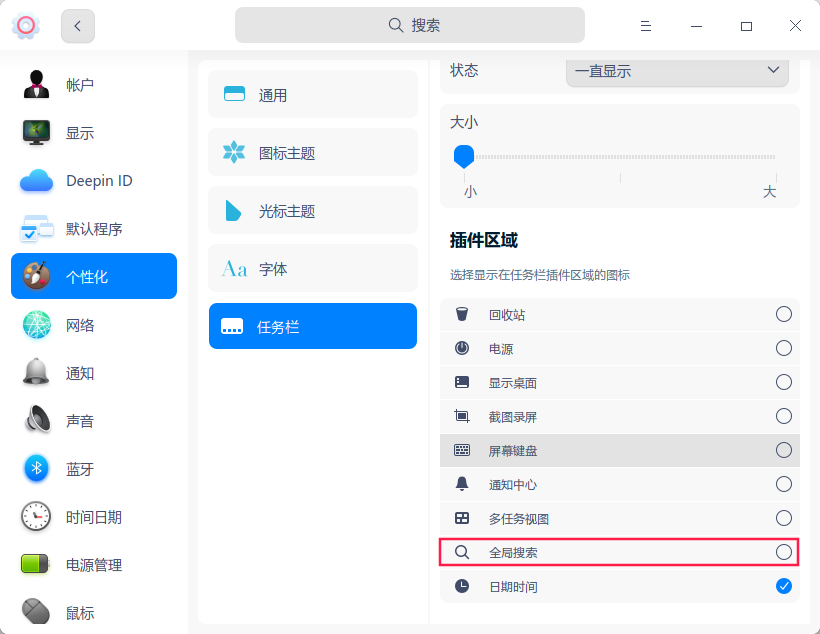Image resolution: width=820 pixels, height=634 pixels.
Task: Enable the screen keyboard (屏幕键盘) plugin
Action: (784, 450)
